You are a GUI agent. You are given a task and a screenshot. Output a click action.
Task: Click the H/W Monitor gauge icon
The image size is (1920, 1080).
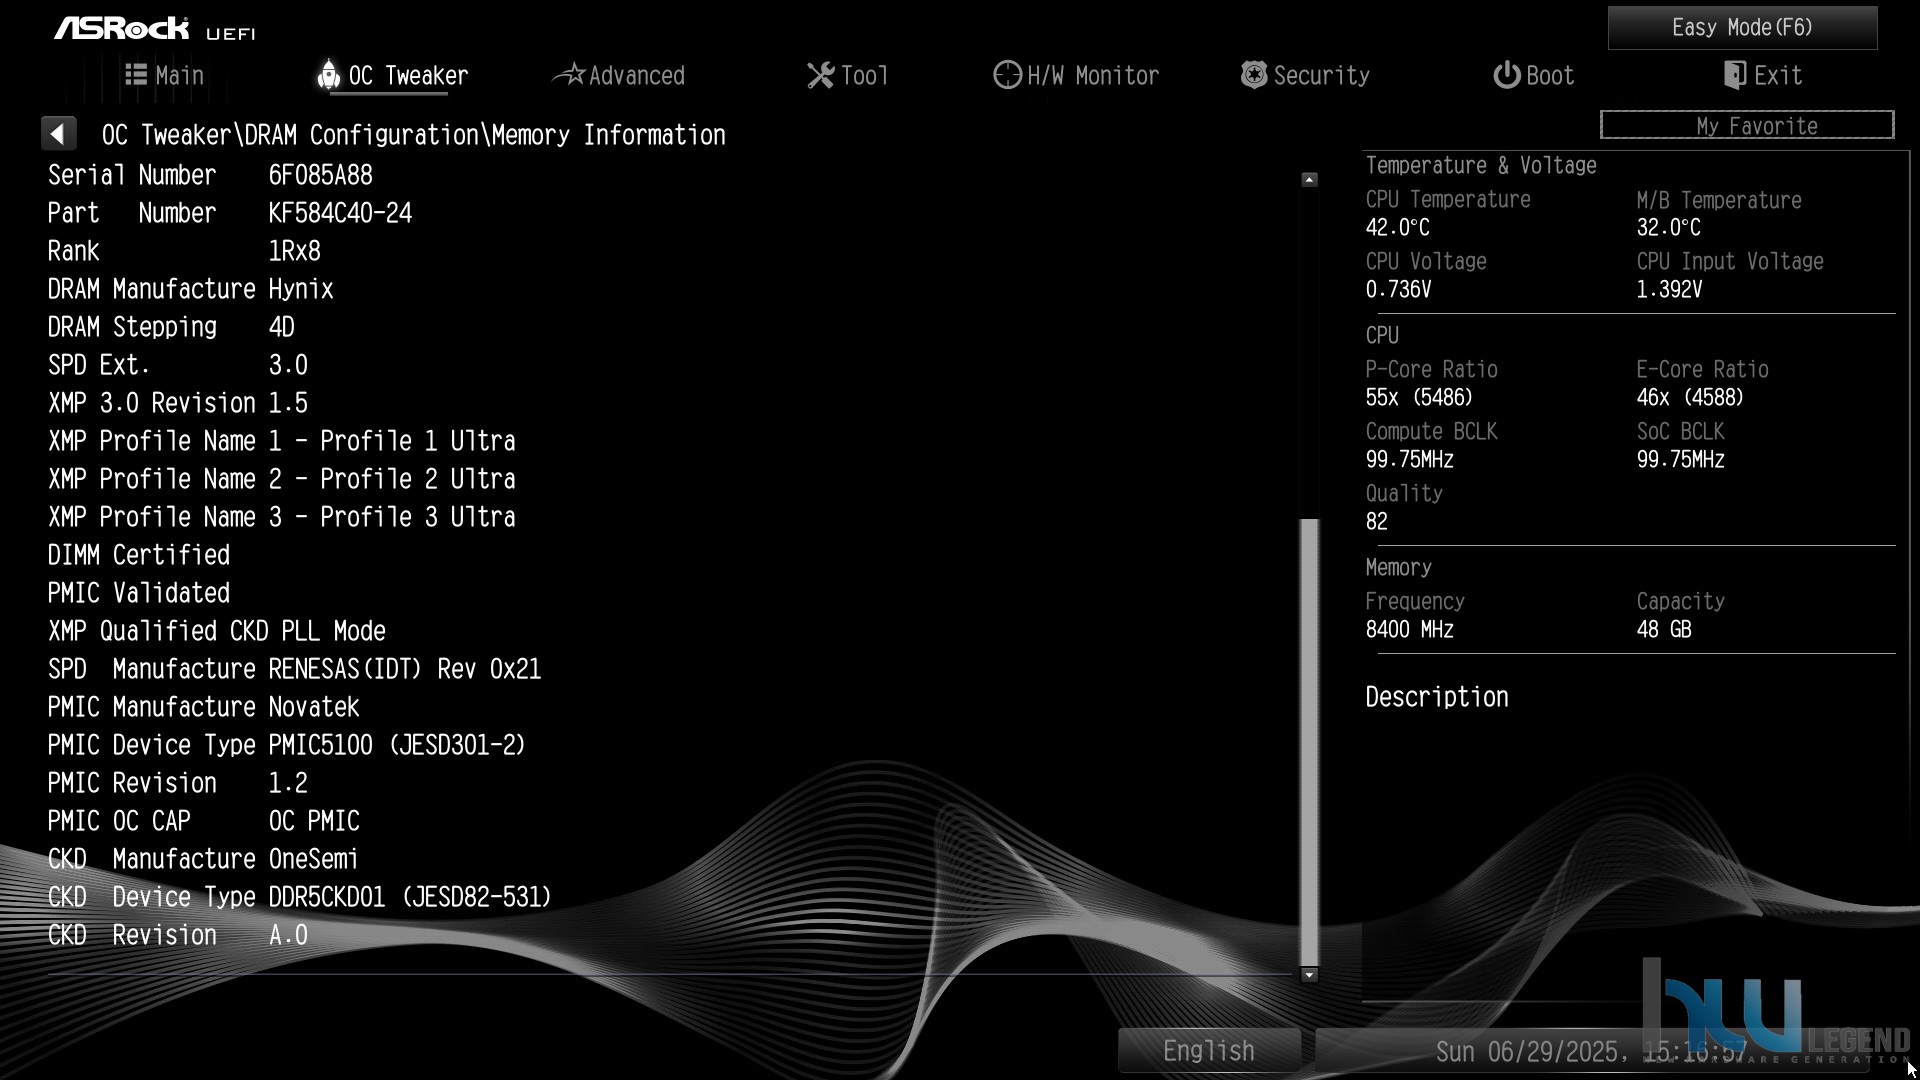[x=1007, y=75]
